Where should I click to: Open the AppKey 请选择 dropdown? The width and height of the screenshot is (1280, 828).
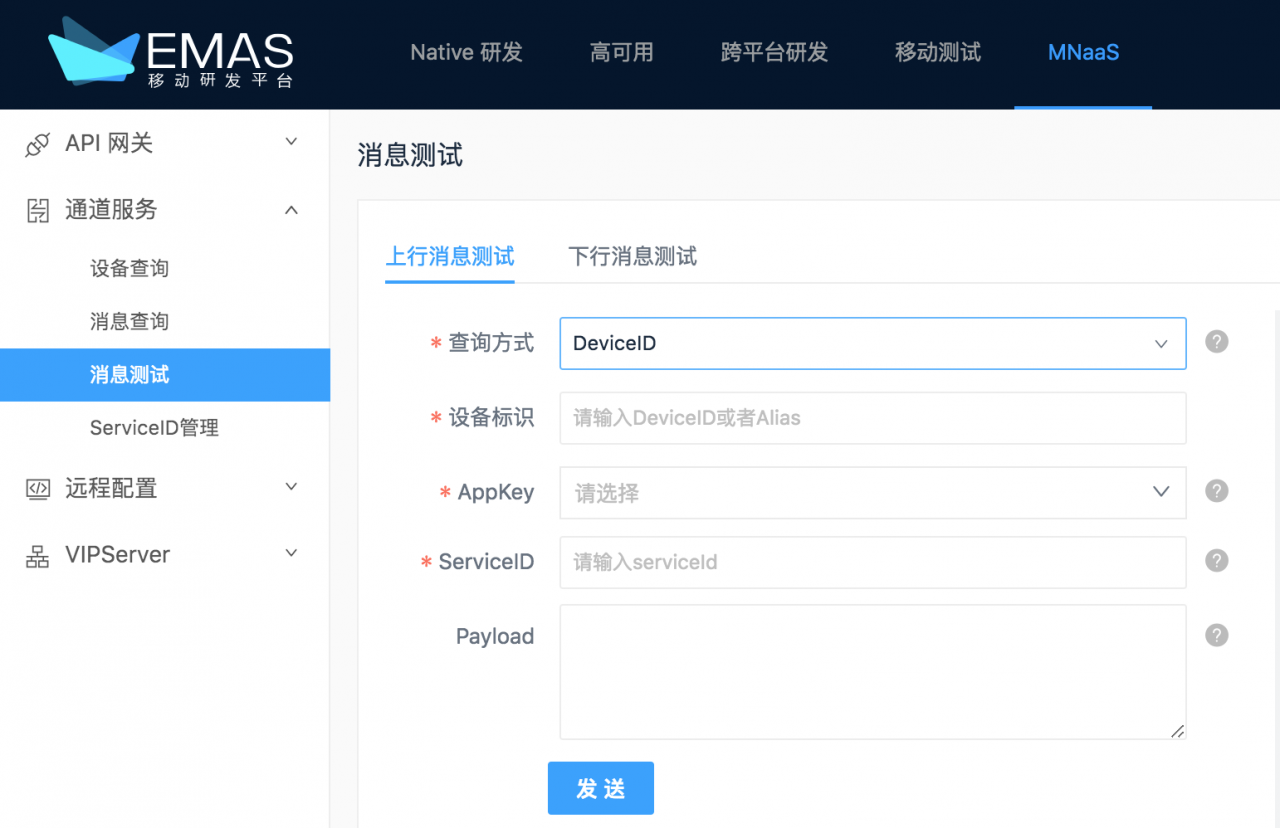872,492
